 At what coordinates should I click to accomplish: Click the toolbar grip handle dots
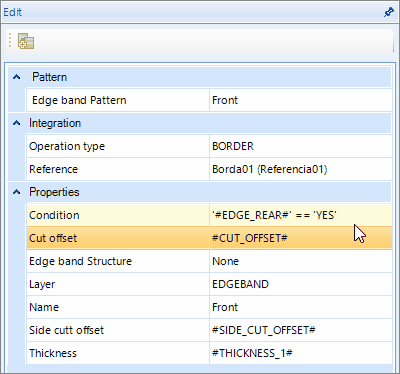click(10, 41)
